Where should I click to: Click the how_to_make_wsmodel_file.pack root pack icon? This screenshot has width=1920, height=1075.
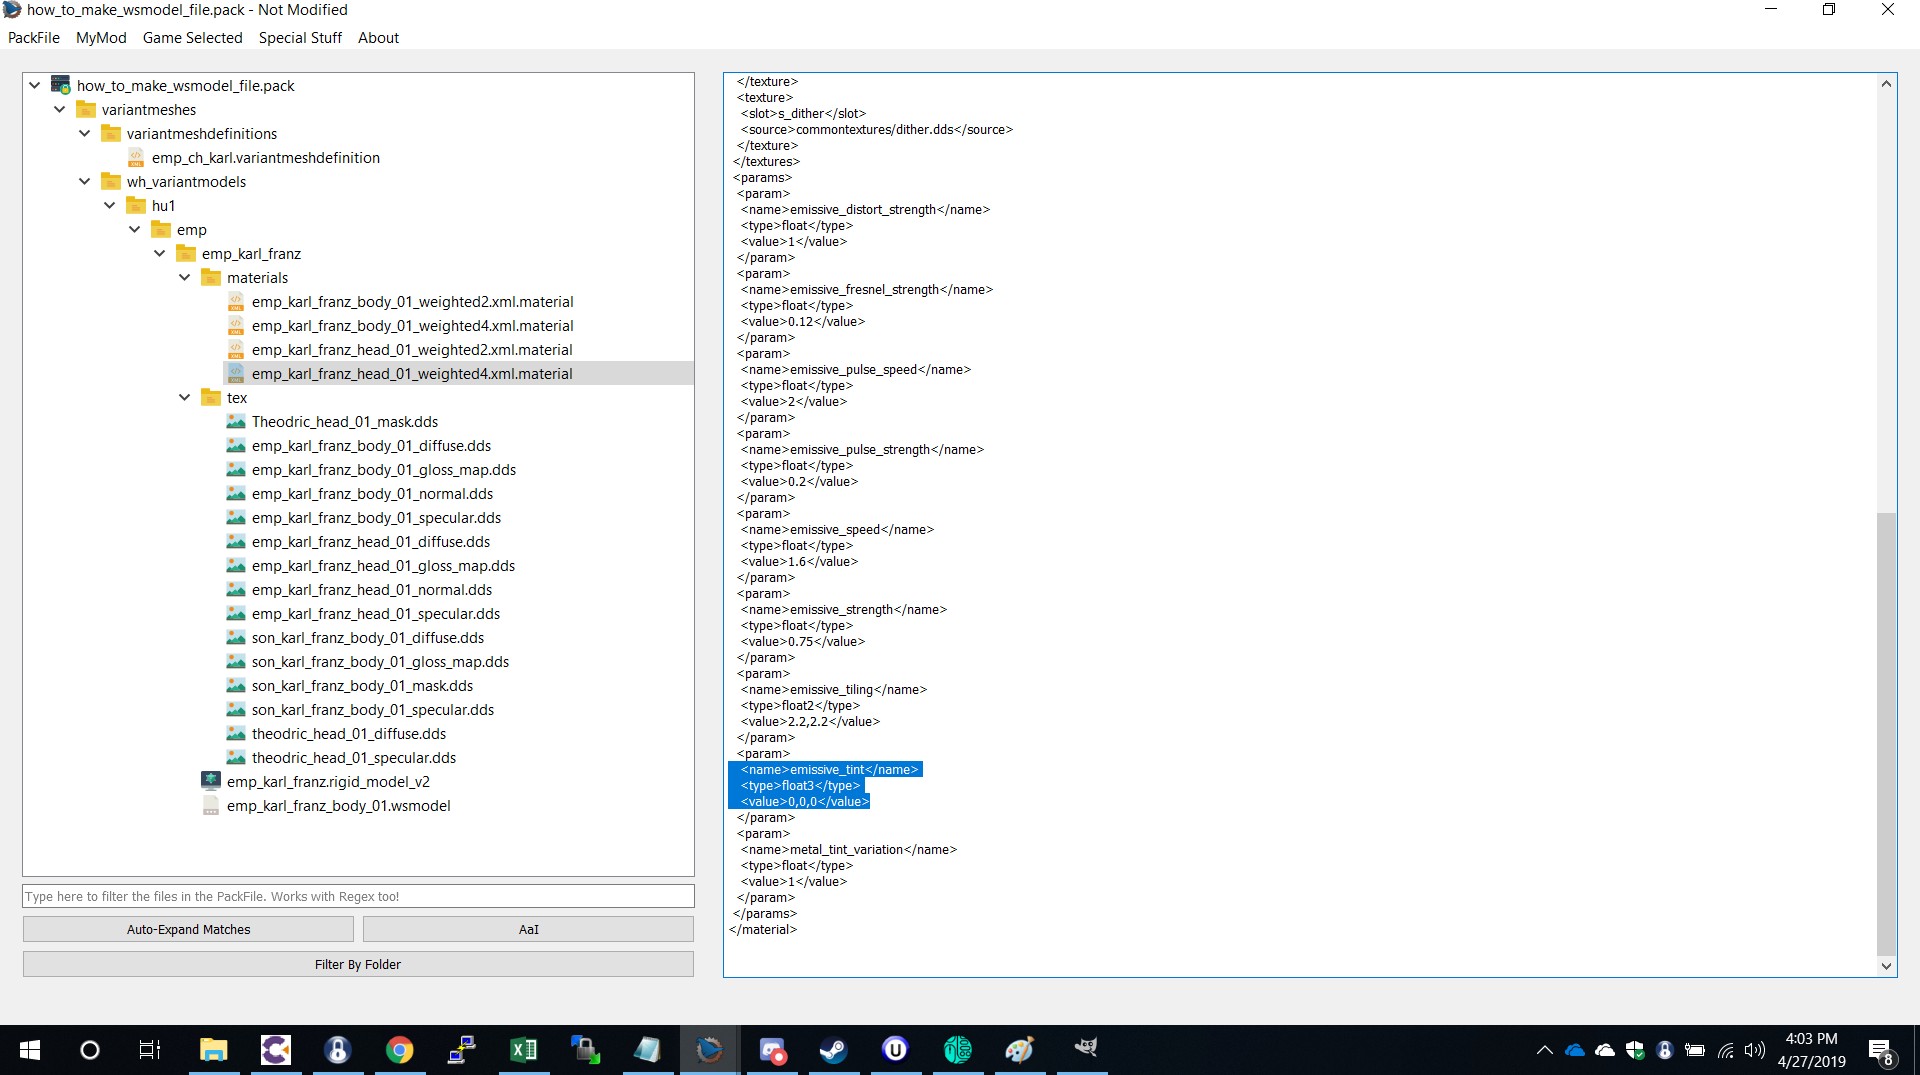[x=61, y=85]
